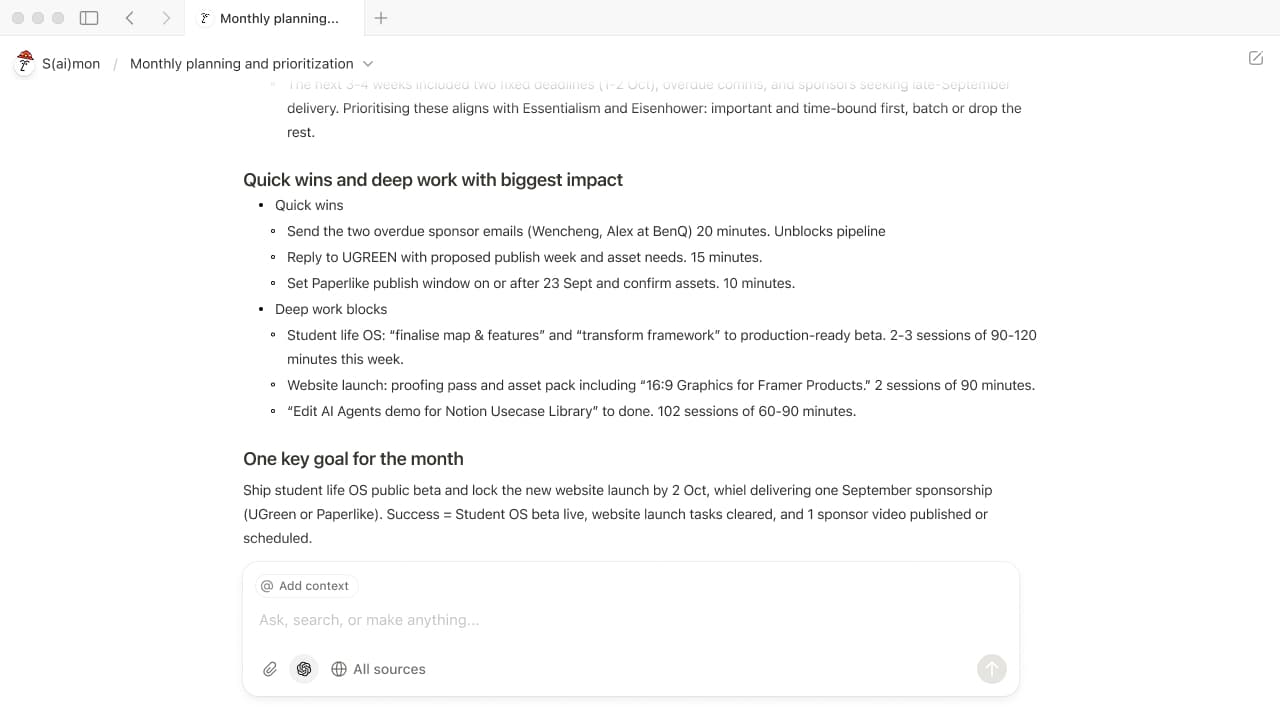
Task: Open a new tab with plus icon
Action: (381, 18)
